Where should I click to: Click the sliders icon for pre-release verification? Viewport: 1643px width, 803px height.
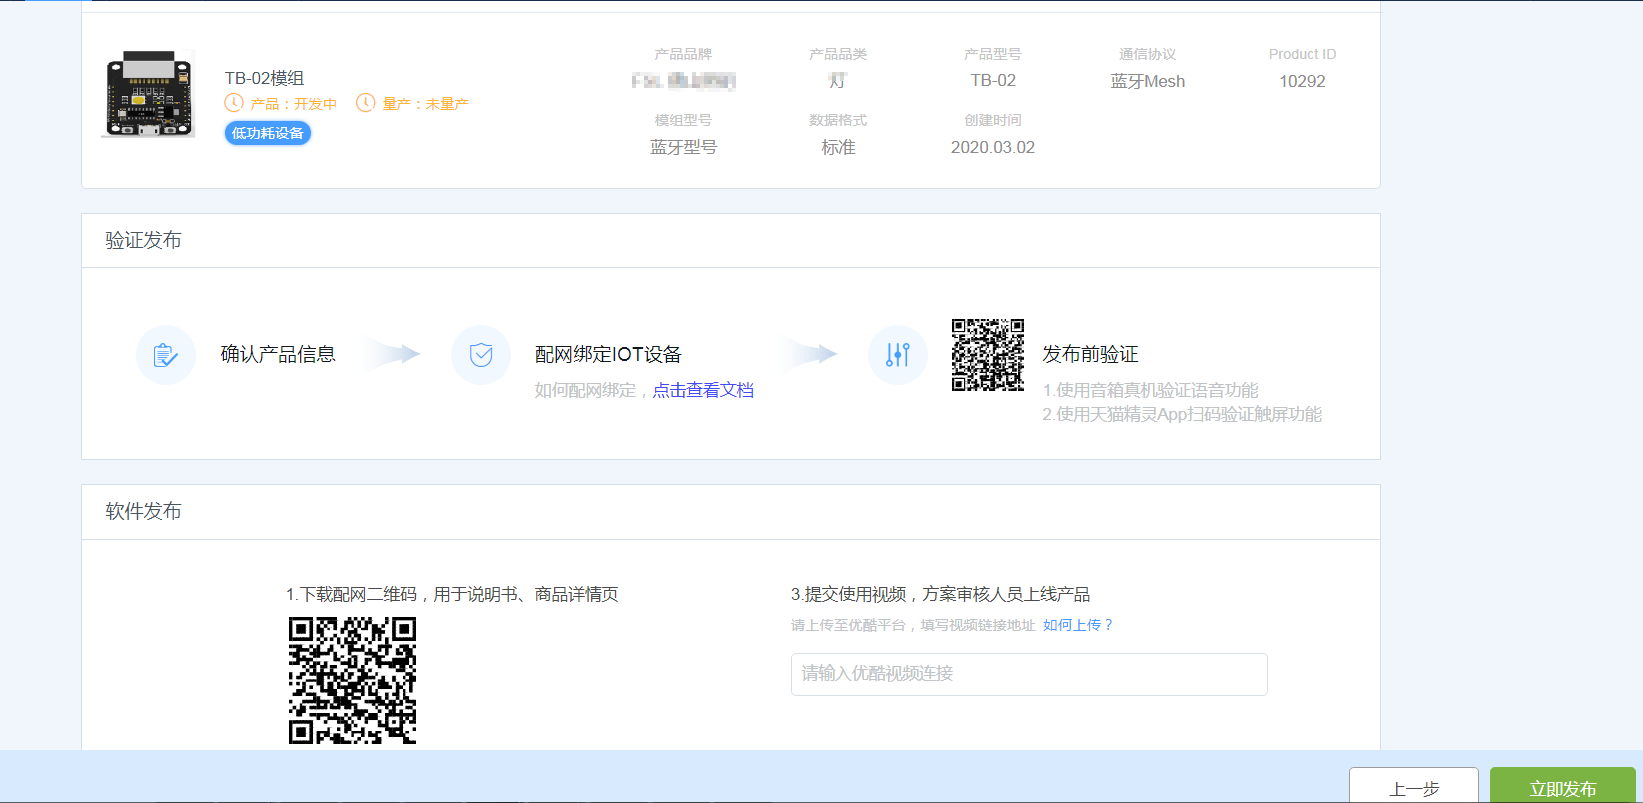point(898,355)
